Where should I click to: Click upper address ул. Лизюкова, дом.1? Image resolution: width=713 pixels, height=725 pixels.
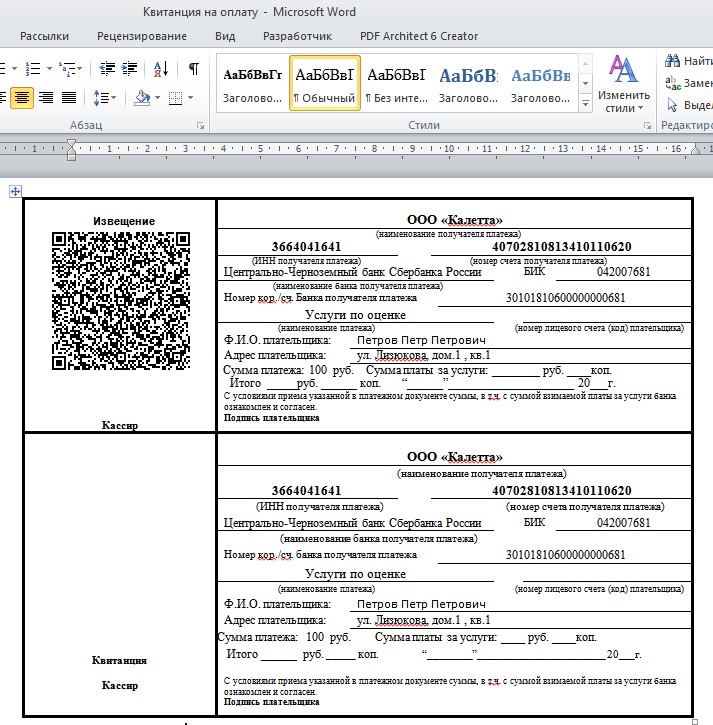click(x=424, y=355)
